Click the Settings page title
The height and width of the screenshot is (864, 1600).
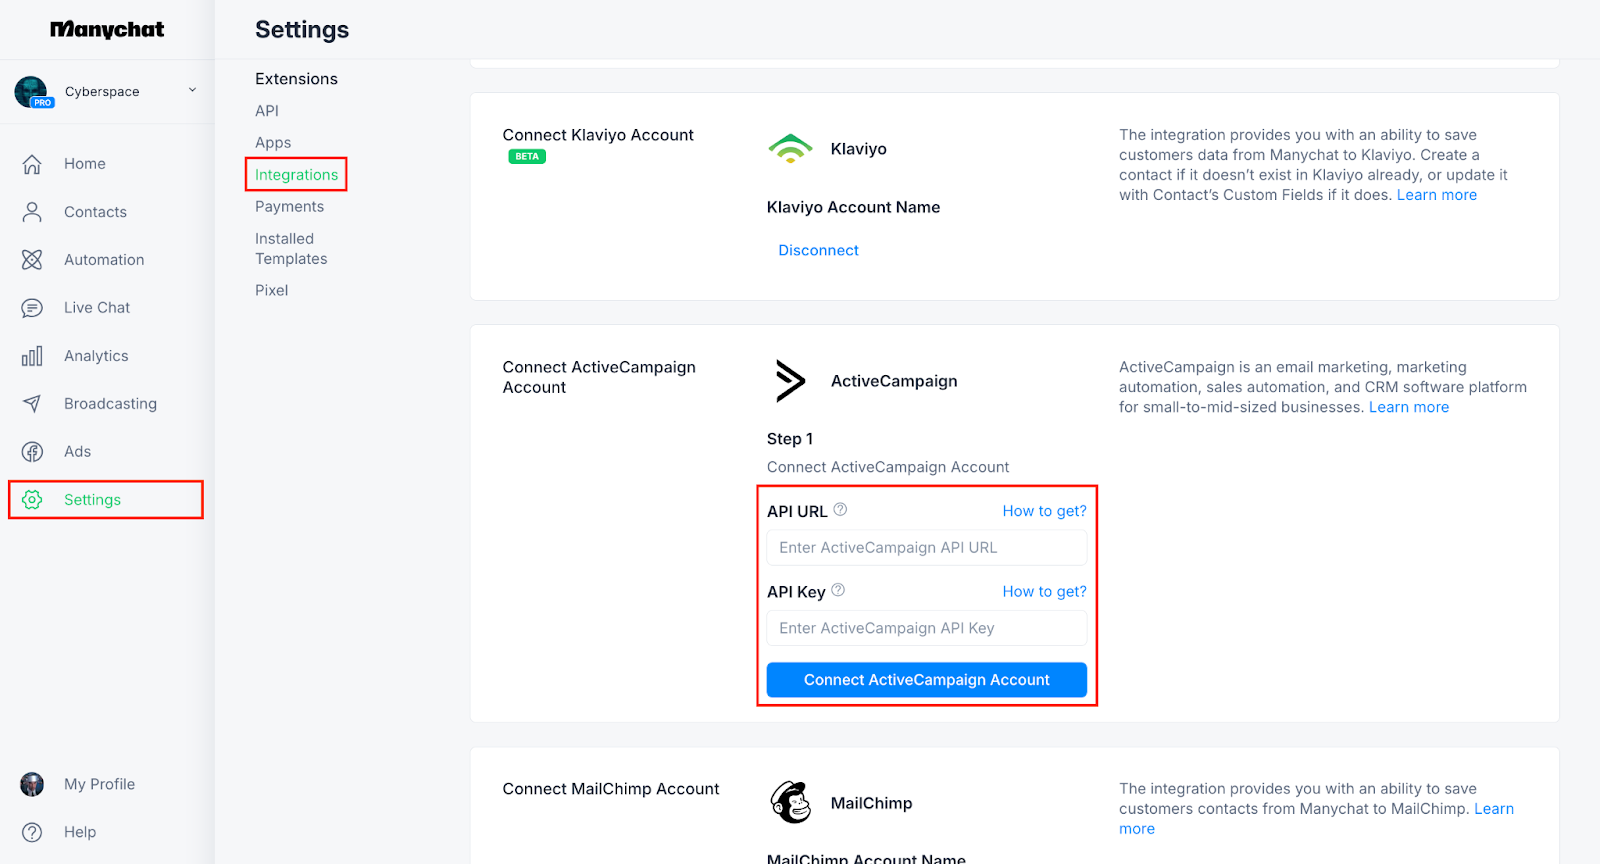coord(302,30)
